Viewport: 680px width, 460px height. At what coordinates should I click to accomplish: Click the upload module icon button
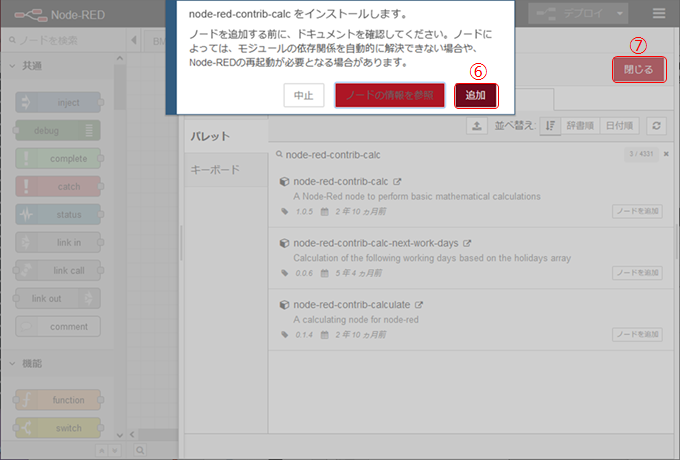pyautogui.click(x=477, y=126)
